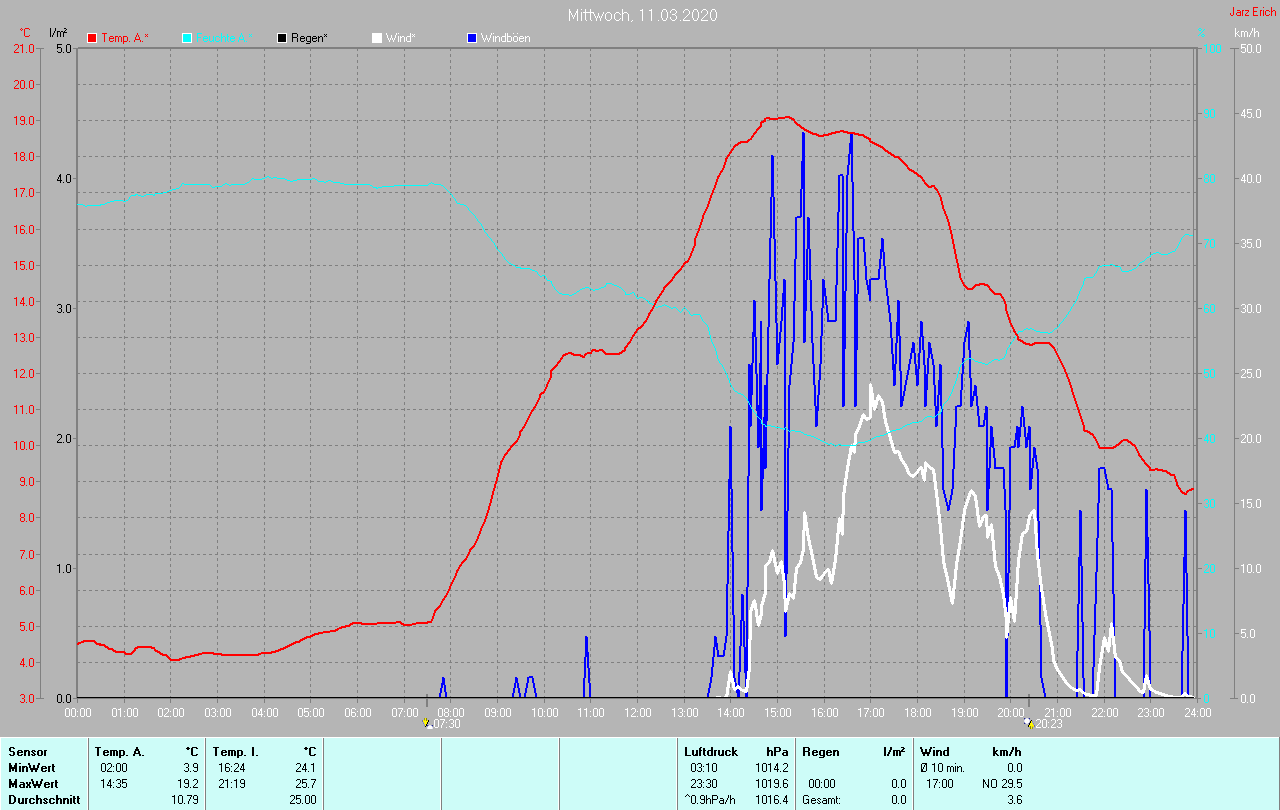Click the Temp. A. legend label
1280x810 pixels.
(126, 38)
